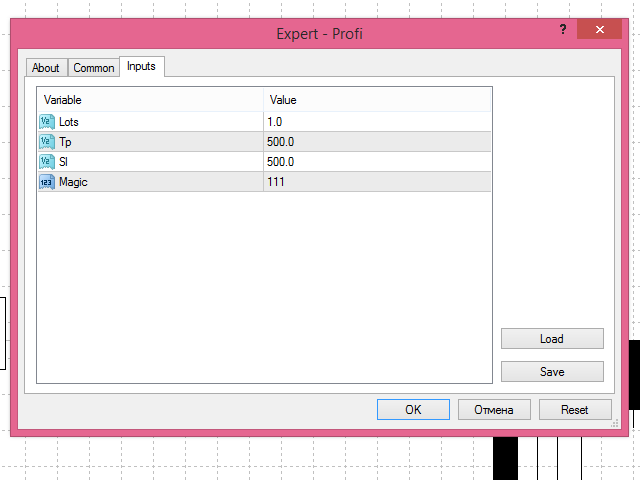This screenshot has height=480, width=640.
Task: Switch to the Common tab
Action: click(x=93, y=67)
